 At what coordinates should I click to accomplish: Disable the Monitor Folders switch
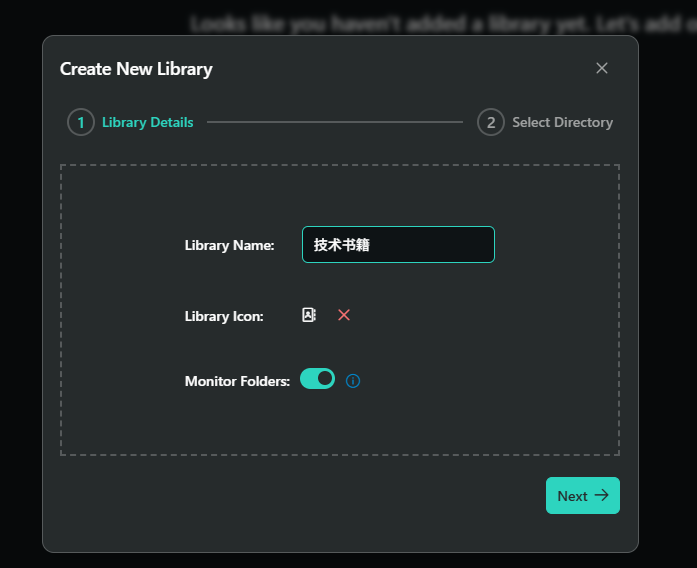click(x=317, y=379)
